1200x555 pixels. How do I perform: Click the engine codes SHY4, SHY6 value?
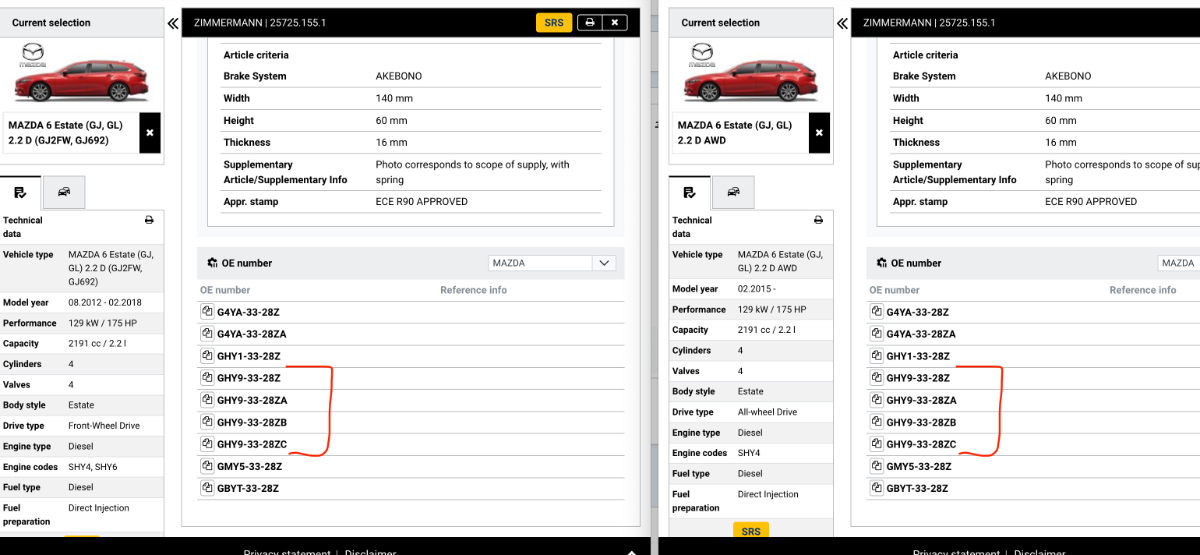(92, 467)
